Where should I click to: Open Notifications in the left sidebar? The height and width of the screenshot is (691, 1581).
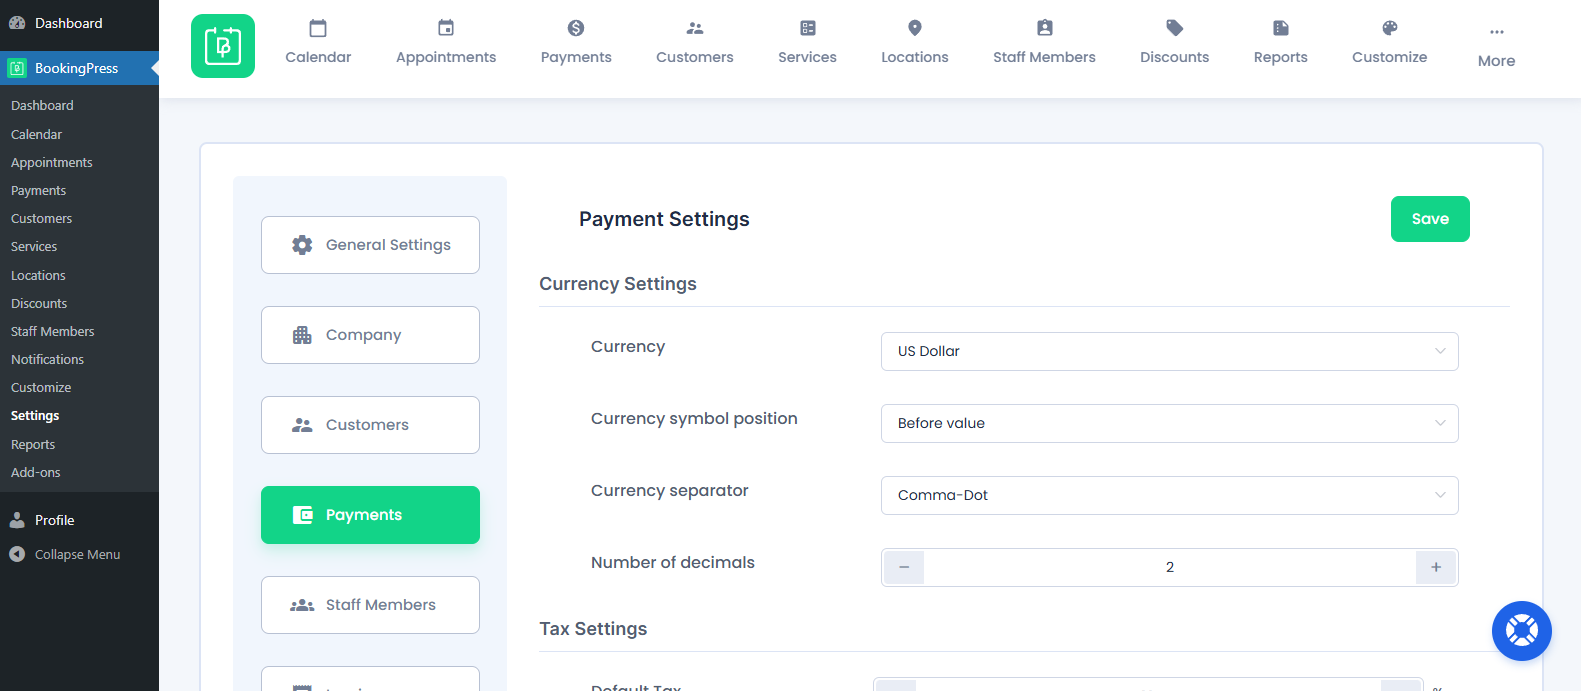click(x=47, y=359)
